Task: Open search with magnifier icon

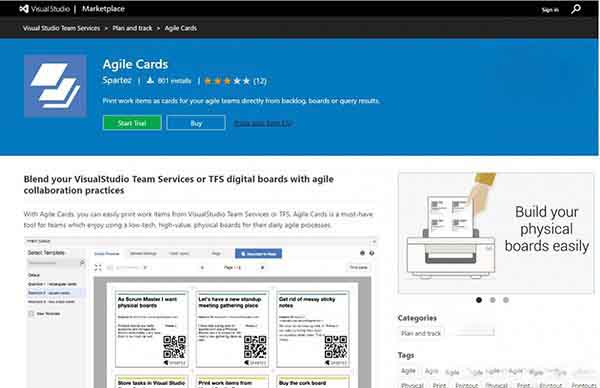Action: click(576, 9)
